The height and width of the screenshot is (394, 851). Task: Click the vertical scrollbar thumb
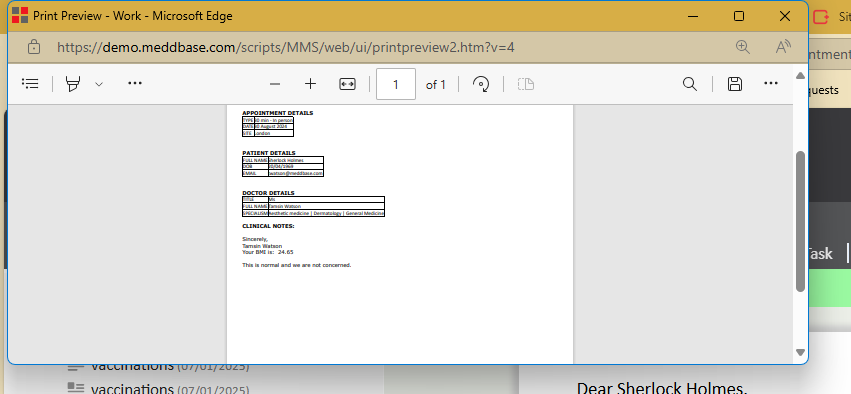point(800,221)
